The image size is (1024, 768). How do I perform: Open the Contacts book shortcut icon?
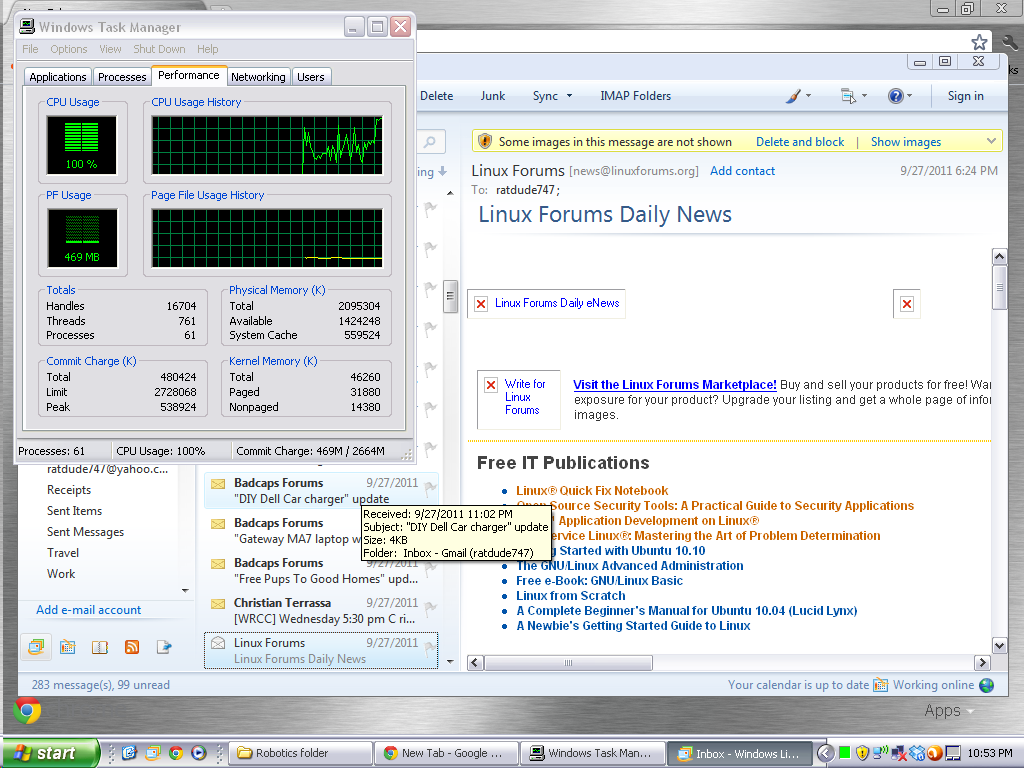[x=100, y=647]
